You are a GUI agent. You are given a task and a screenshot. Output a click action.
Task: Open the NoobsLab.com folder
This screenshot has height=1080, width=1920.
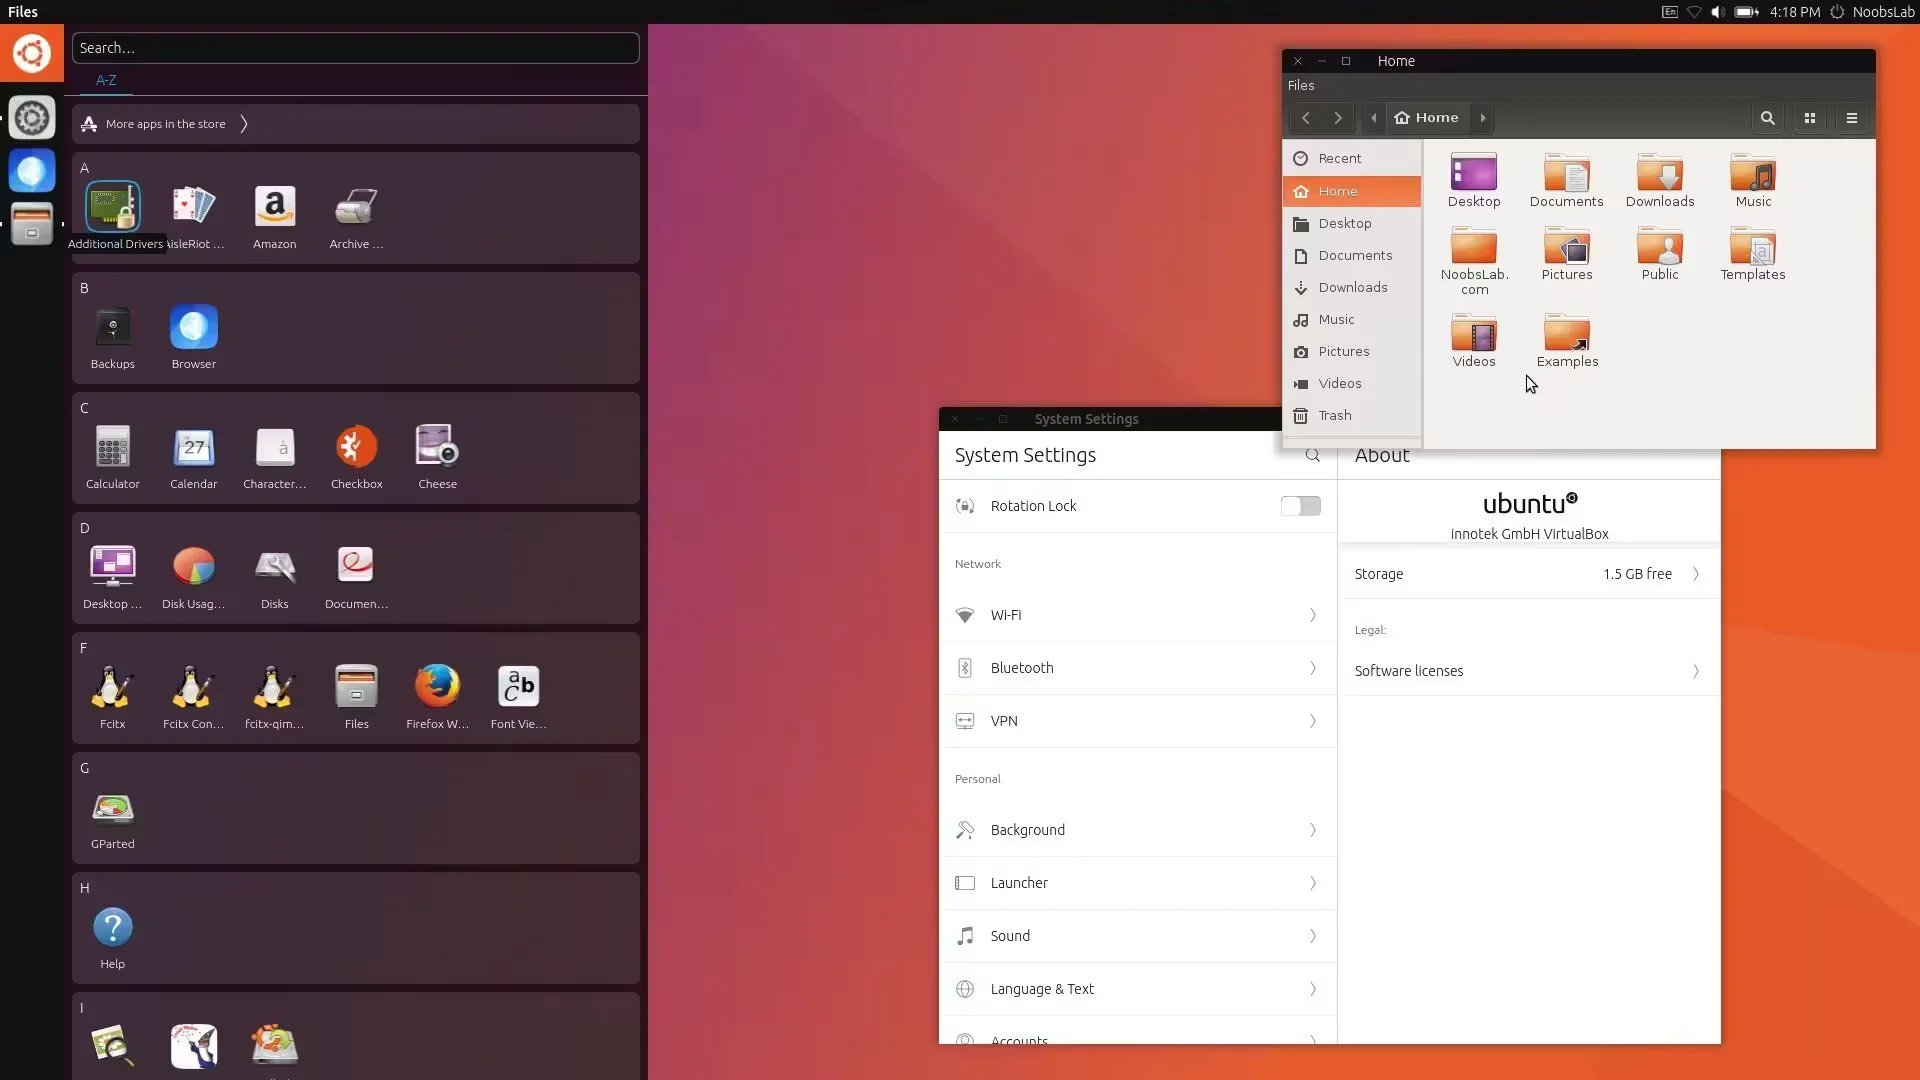[1473, 248]
